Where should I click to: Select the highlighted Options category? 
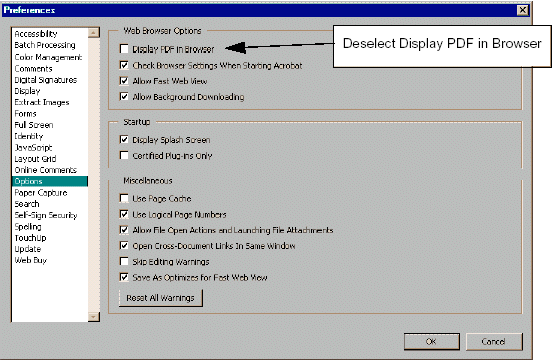(50, 181)
